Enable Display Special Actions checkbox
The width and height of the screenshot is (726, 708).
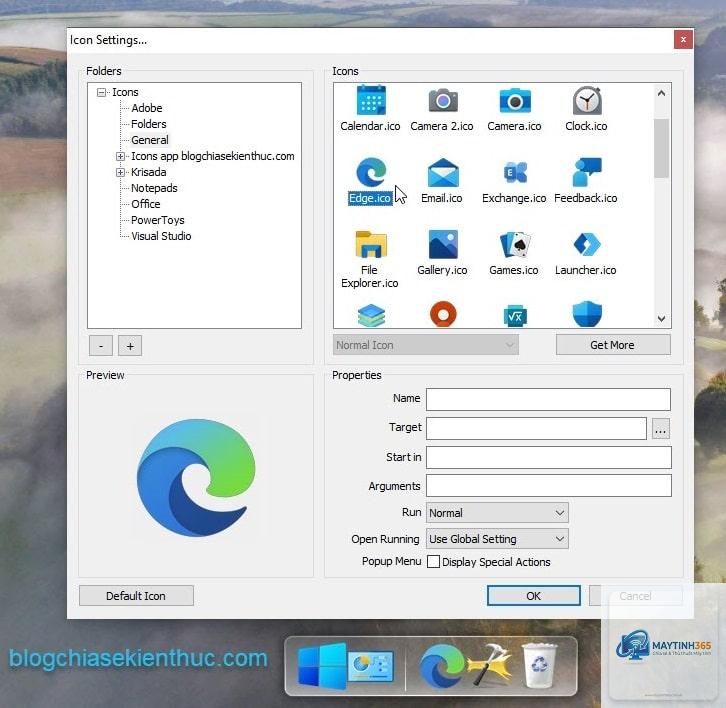(433, 562)
